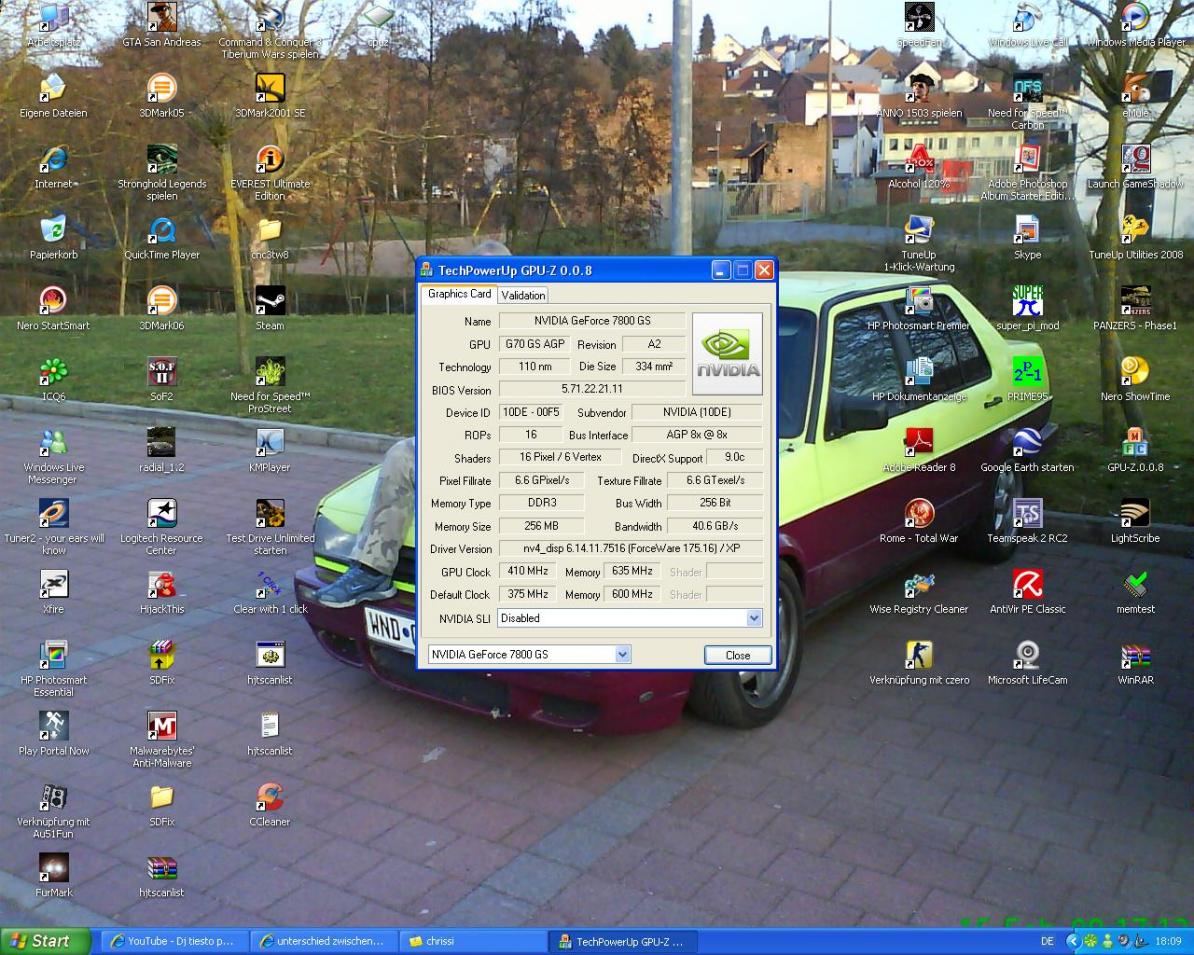Select the super_pi_mod desktop icon
Viewport: 1194px width, 955px height.
[1027, 301]
